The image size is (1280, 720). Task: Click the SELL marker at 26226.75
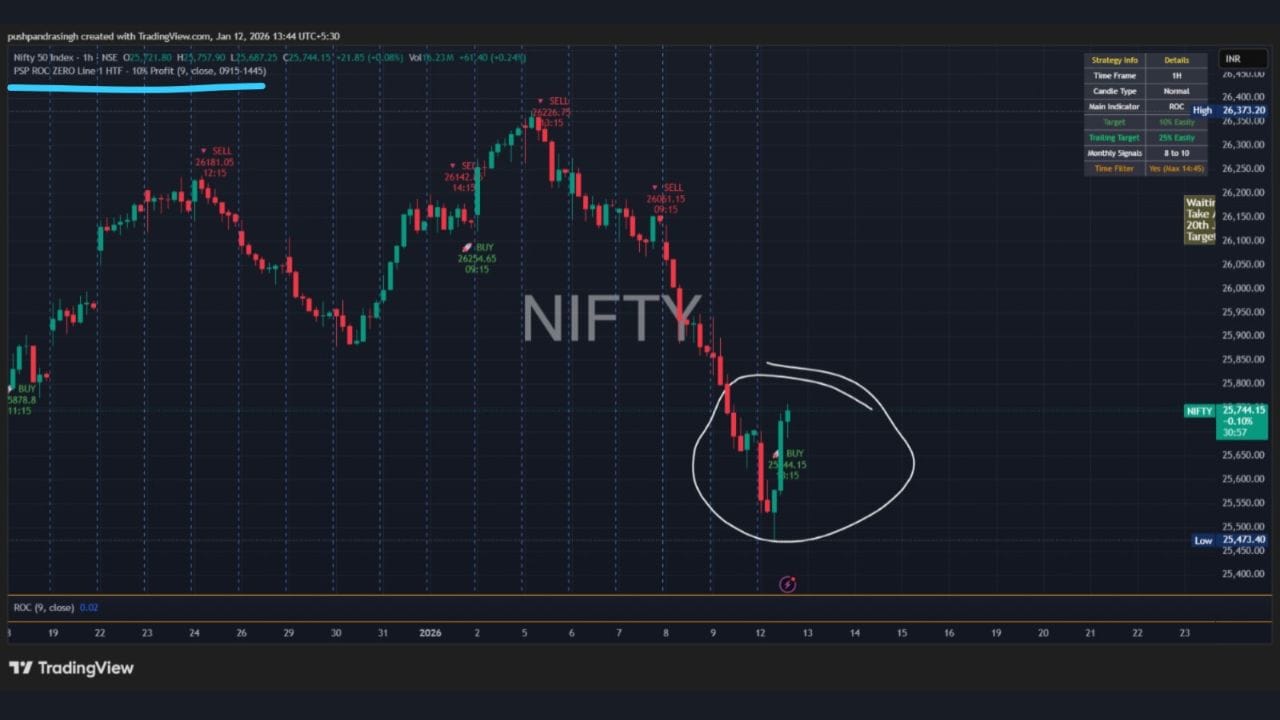[x=552, y=112]
